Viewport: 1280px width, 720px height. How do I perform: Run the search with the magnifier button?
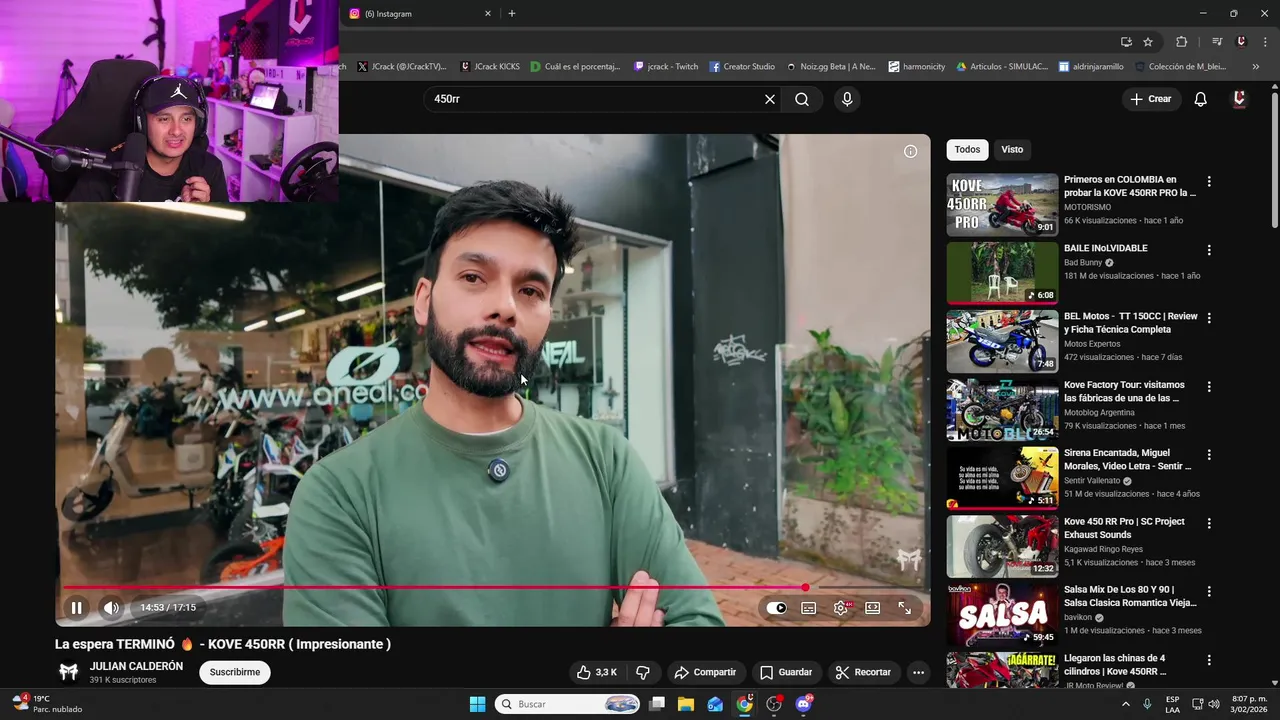click(x=802, y=99)
